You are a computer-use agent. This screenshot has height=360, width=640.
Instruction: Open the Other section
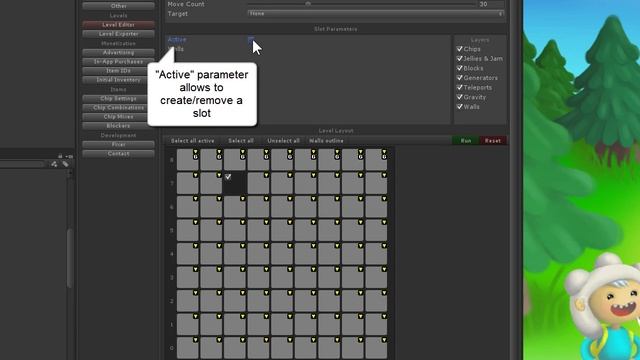118,6
